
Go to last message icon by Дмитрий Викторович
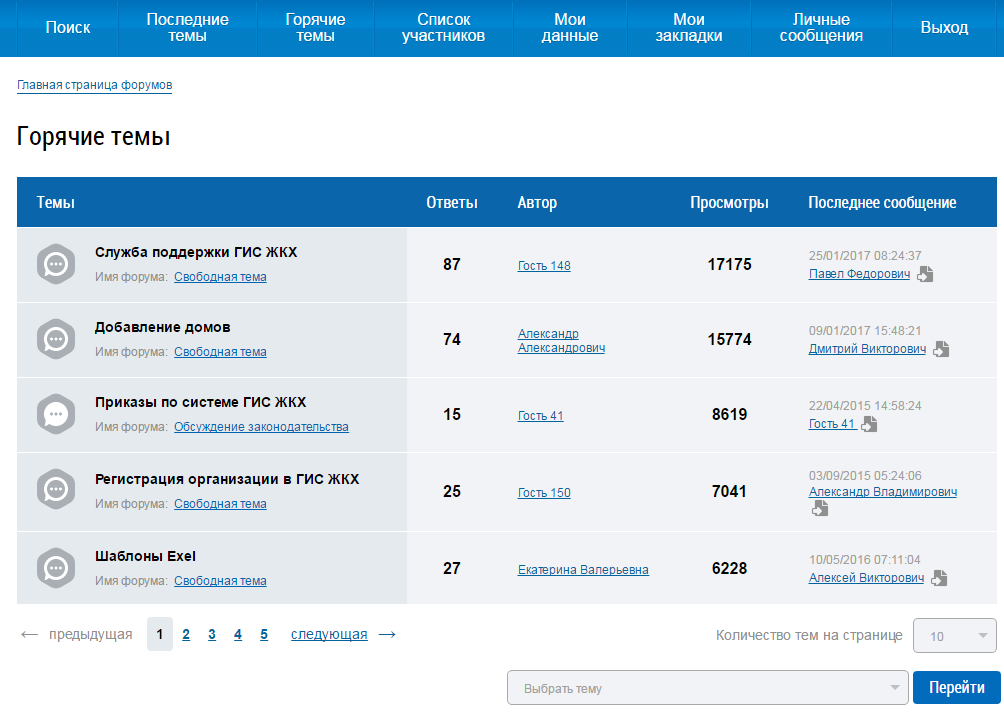941,350
